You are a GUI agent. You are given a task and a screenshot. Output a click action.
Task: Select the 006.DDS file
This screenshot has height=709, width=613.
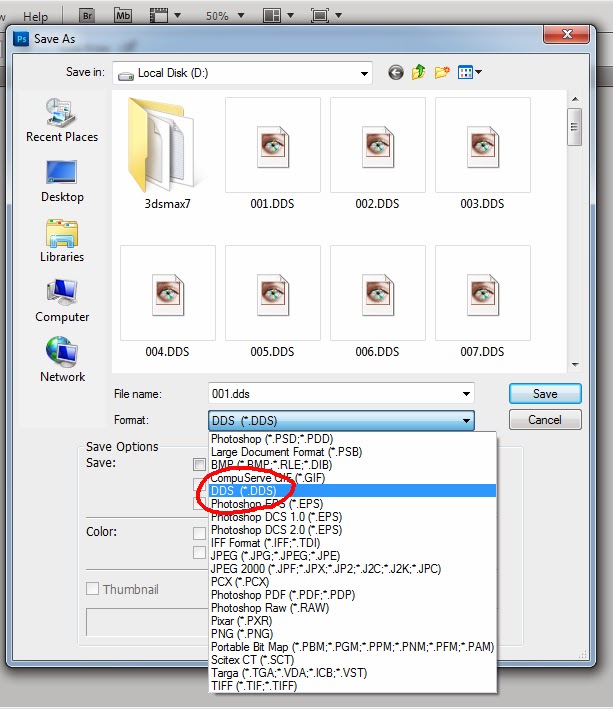pos(377,302)
